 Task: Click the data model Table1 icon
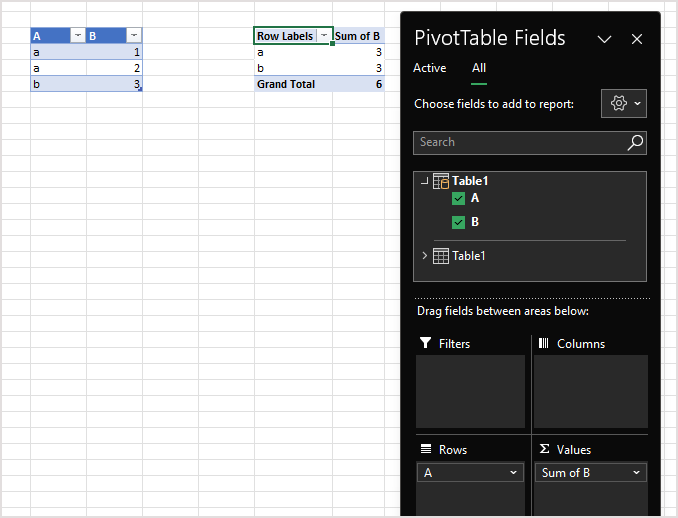pos(441,181)
